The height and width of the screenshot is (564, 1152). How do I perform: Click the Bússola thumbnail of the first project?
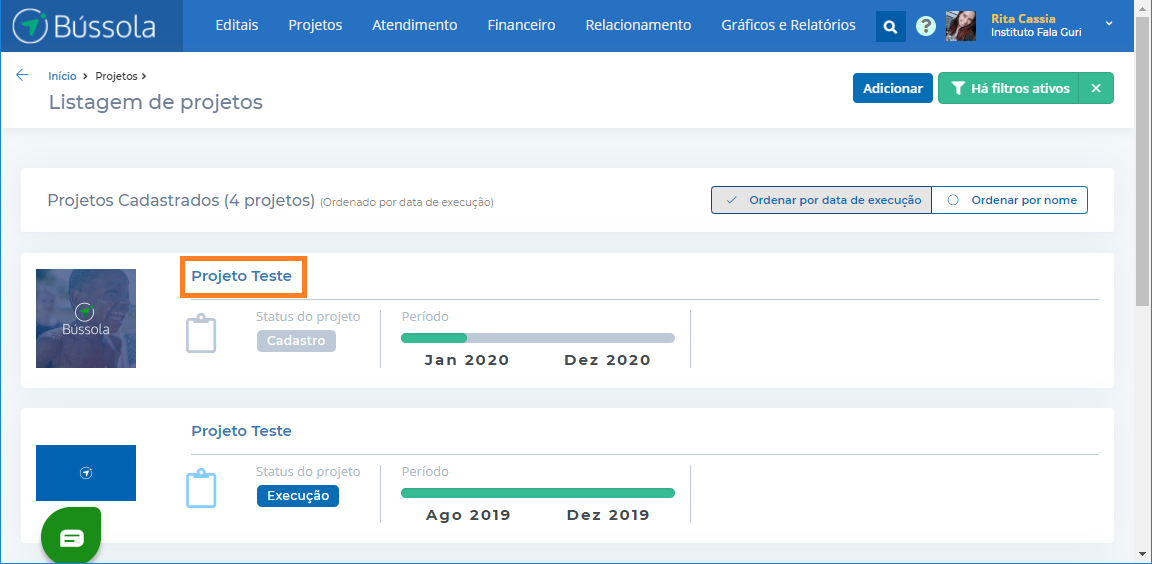pyautogui.click(x=86, y=318)
